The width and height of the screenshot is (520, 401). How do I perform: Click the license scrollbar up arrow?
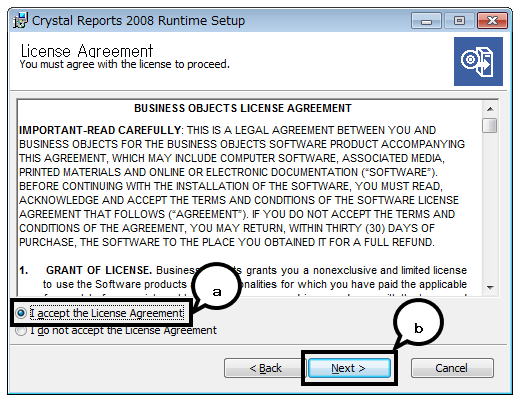pos(490,109)
